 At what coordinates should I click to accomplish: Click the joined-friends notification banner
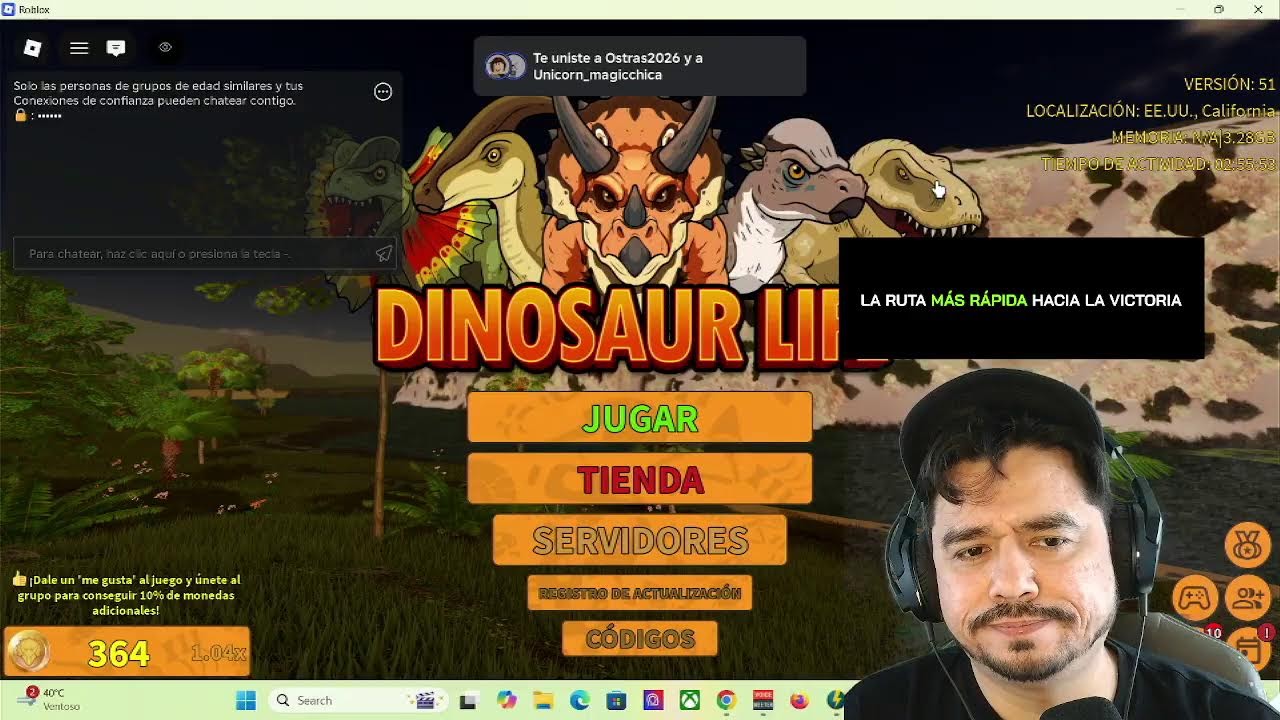[640, 66]
